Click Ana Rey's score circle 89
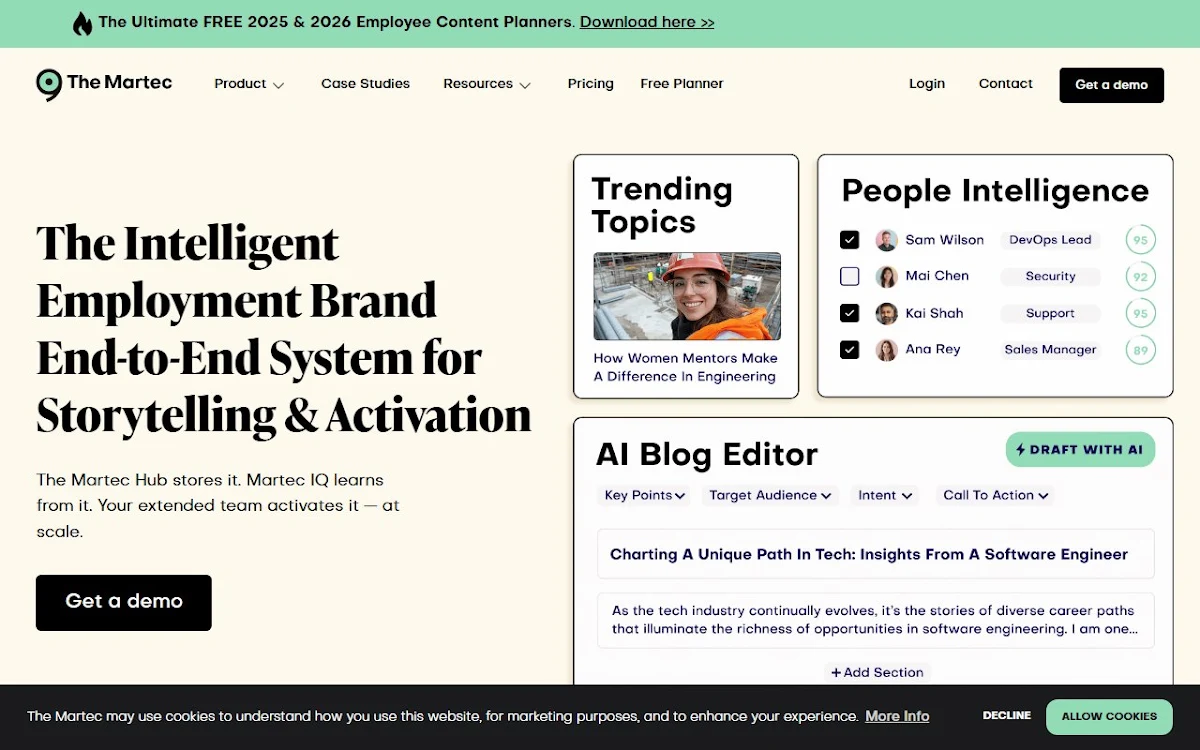Screen dimensions: 1200x750 1139,350
